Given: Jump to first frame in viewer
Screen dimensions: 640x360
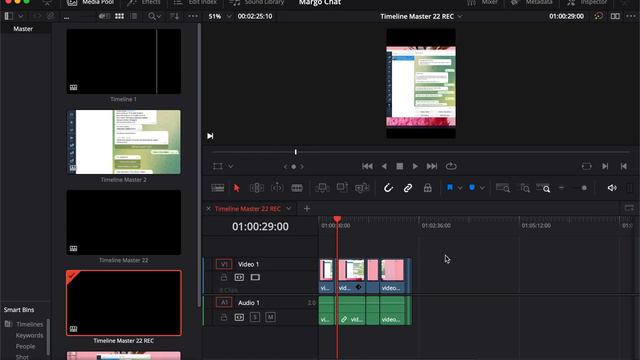Looking at the screenshot, I should tap(367, 166).
